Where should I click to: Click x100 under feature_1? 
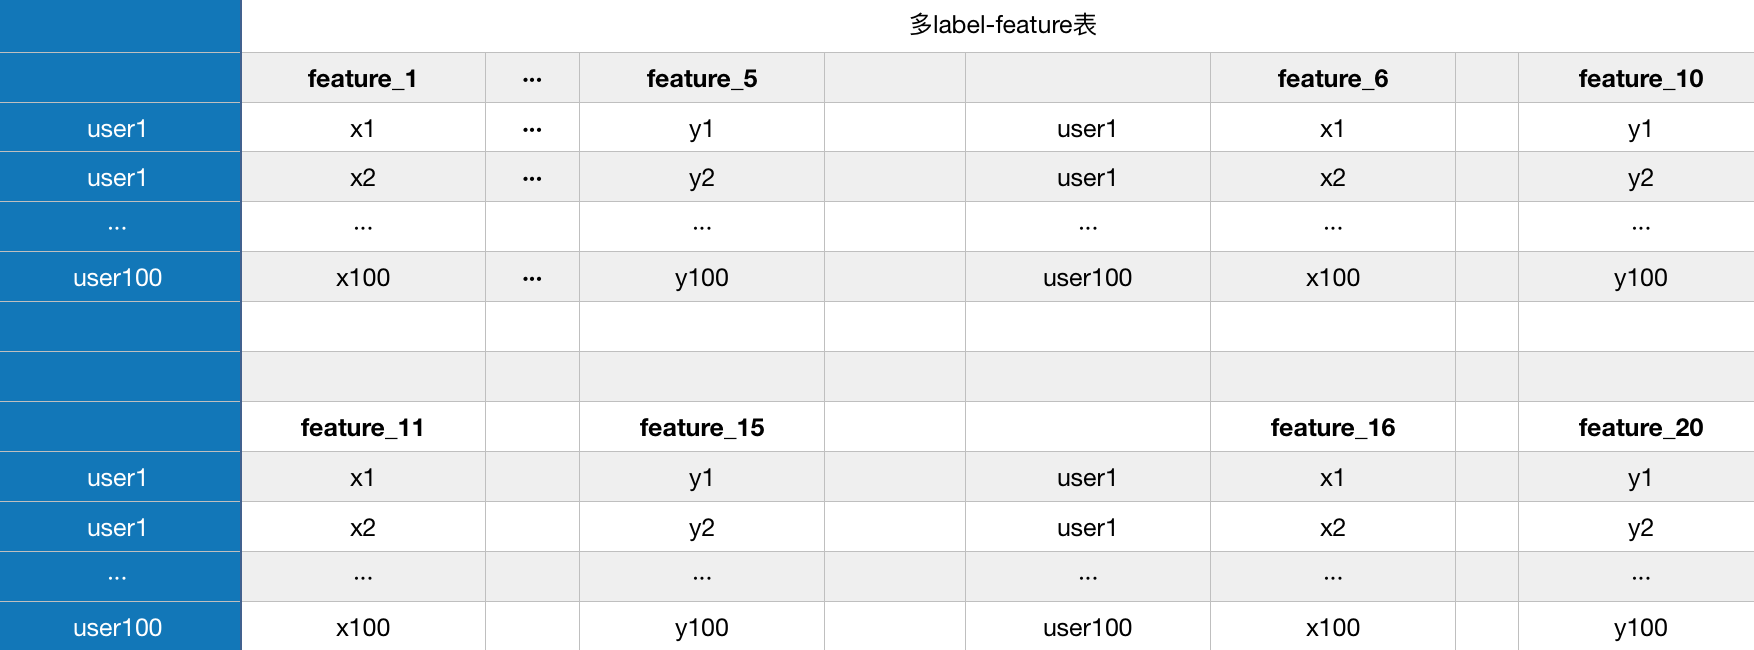[x=363, y=277]
